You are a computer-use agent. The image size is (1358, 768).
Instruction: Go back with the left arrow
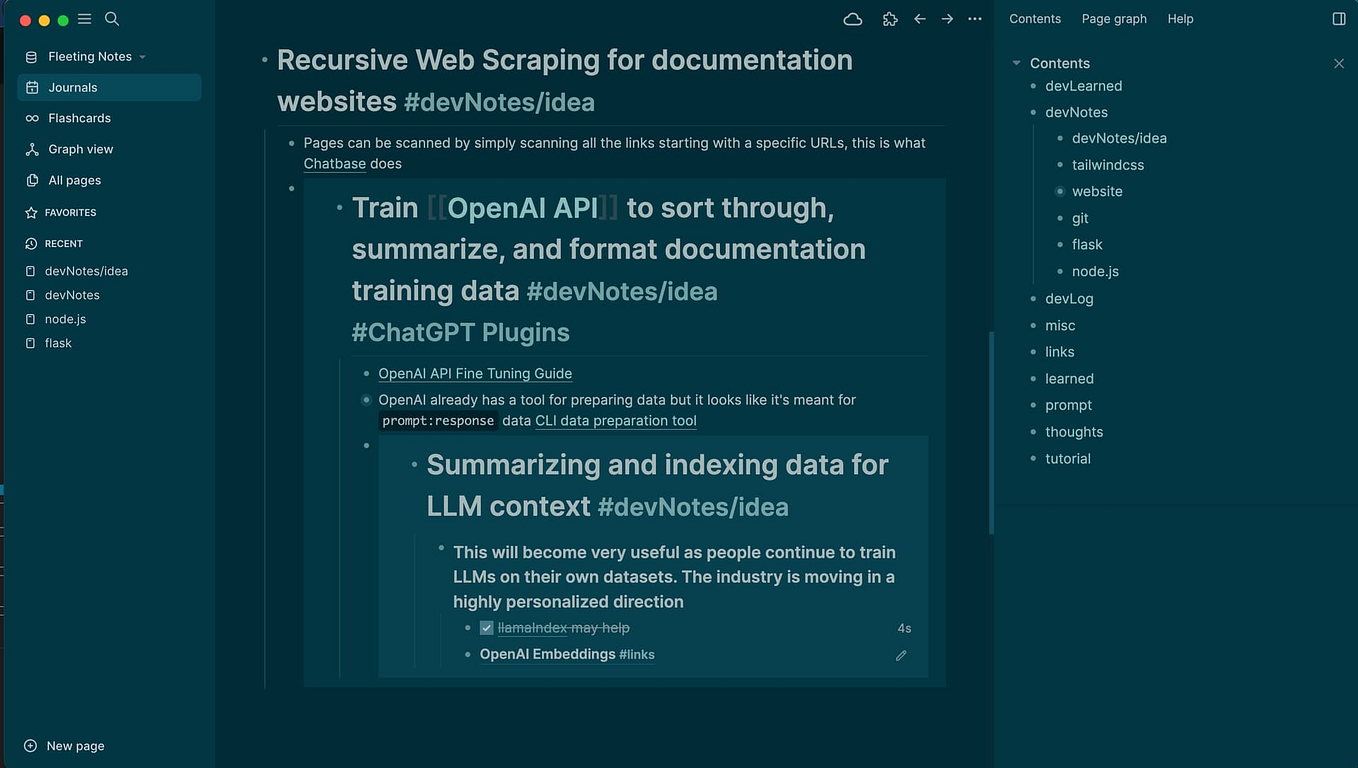click(920, 19)
